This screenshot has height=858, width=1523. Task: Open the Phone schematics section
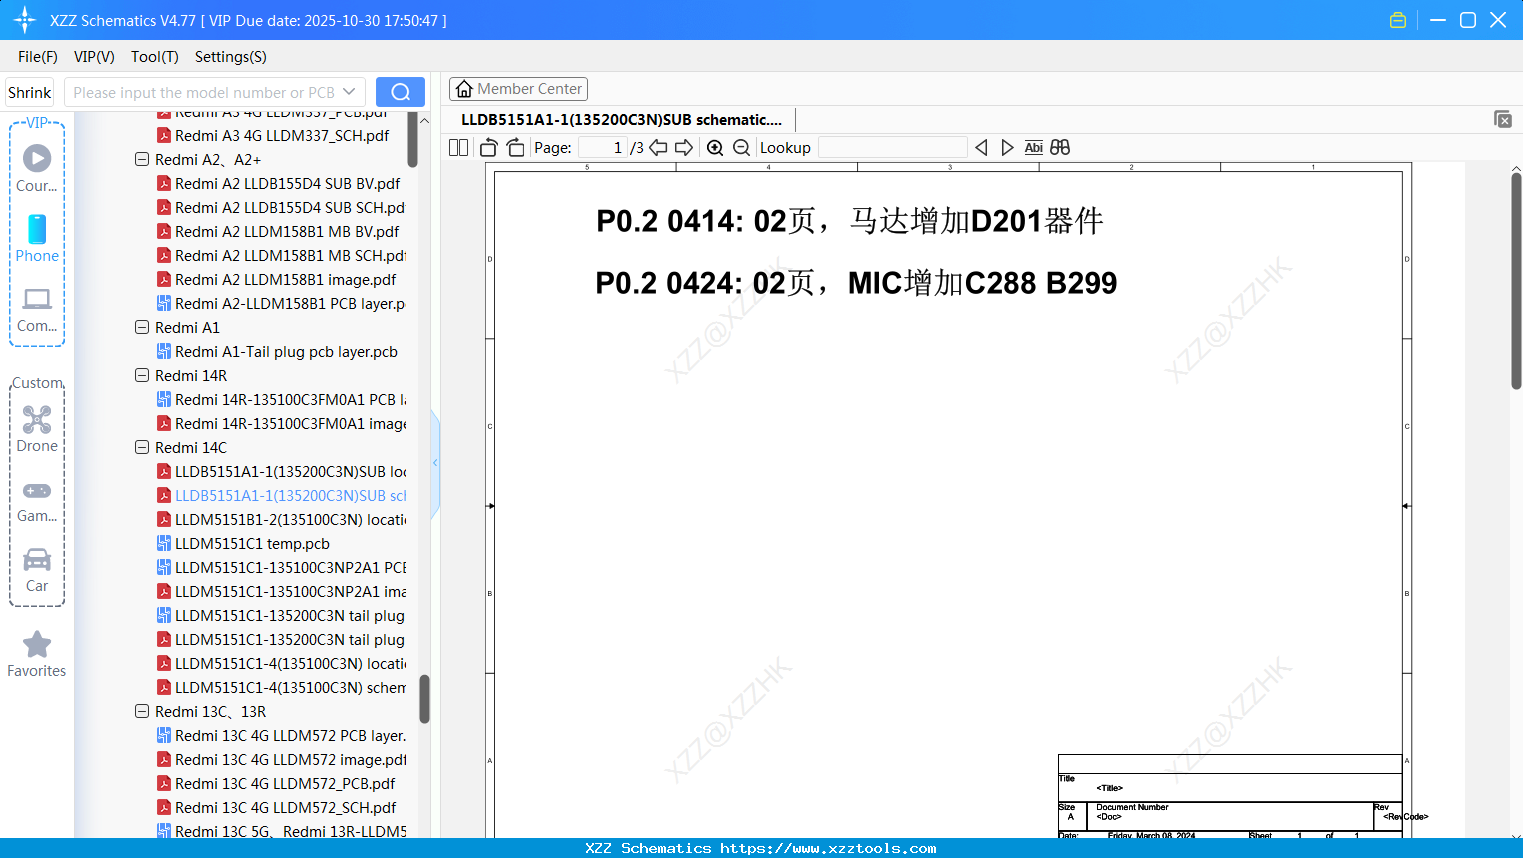pos(37,240)
